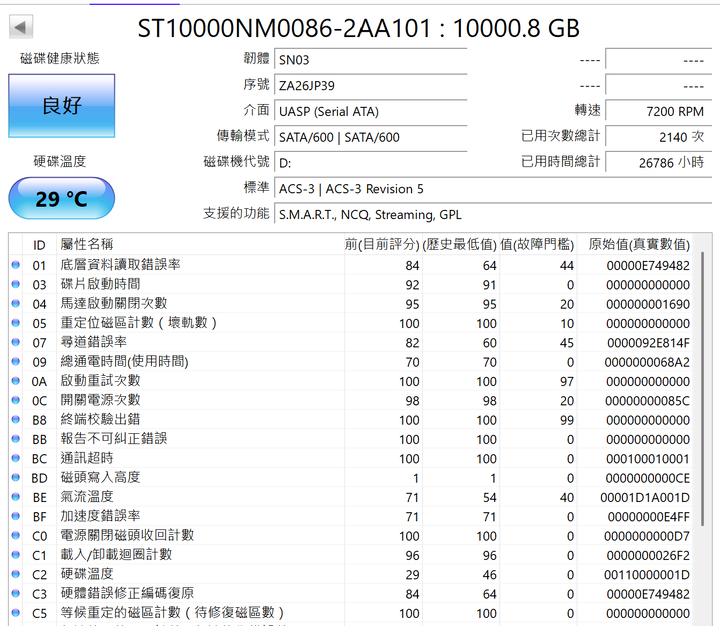Click the status dot for attribute BC
This screenshot has height=626, width=720.
point(16,458)
